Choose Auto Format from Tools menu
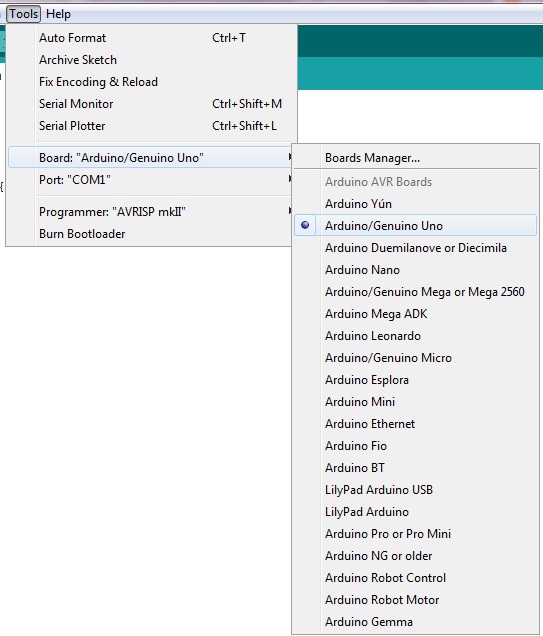This screenshot has height=636, width=543. coord(152,38)
